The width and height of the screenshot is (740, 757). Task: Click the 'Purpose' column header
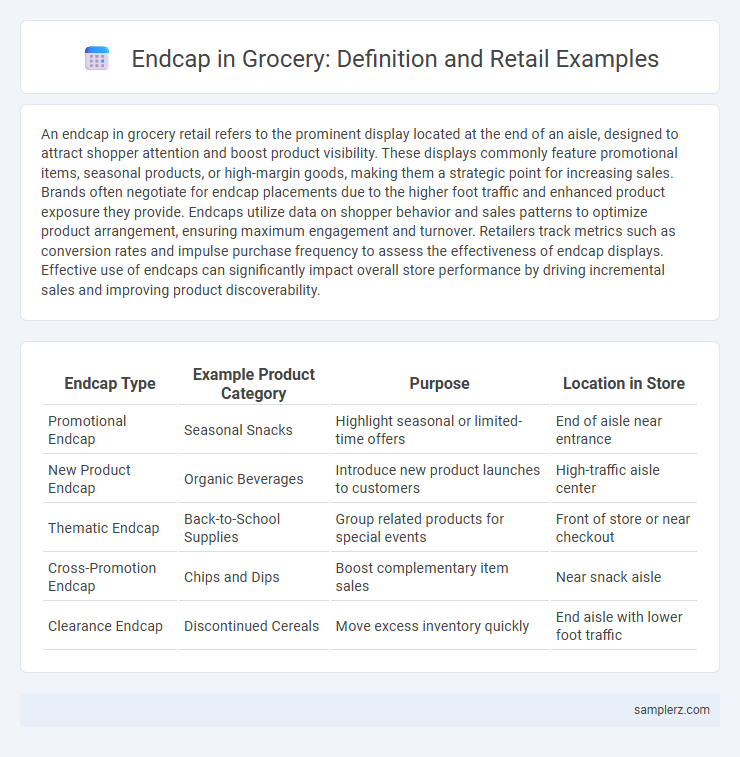439,383
